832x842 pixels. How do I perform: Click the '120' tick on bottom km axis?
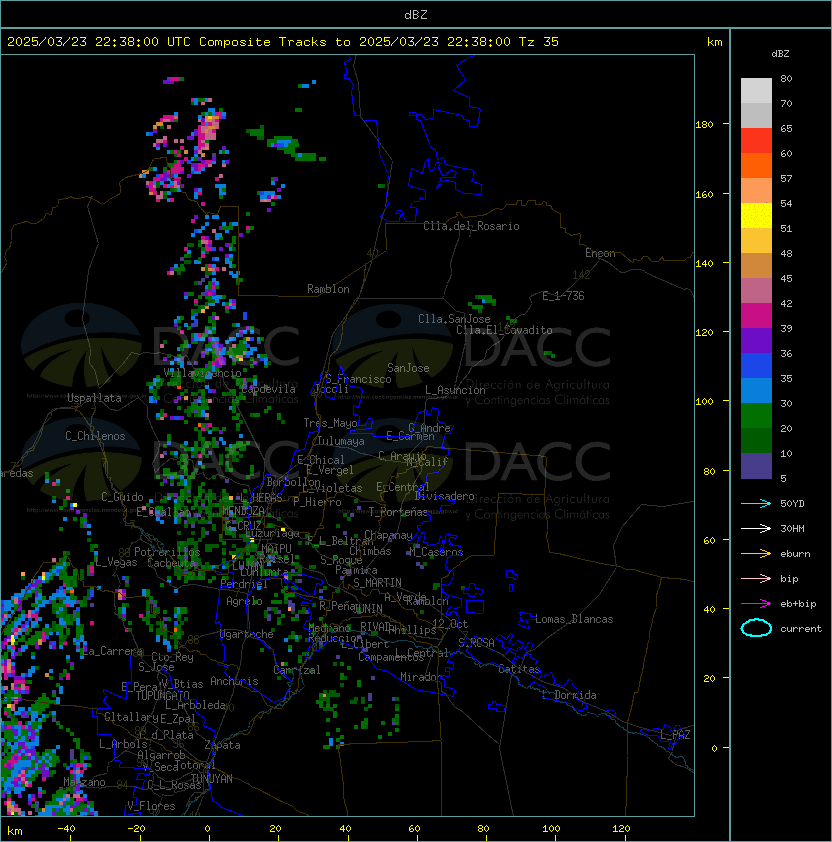tap(621, 829)
